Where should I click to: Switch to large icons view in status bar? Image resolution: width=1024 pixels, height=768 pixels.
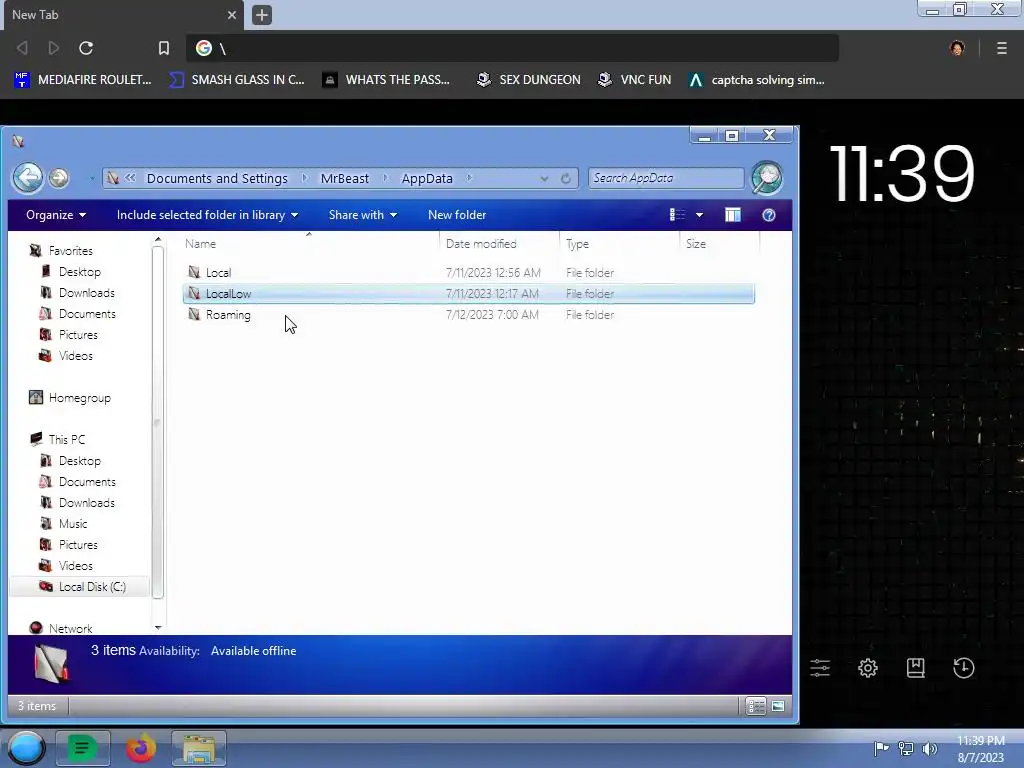(x=777, y=706)
